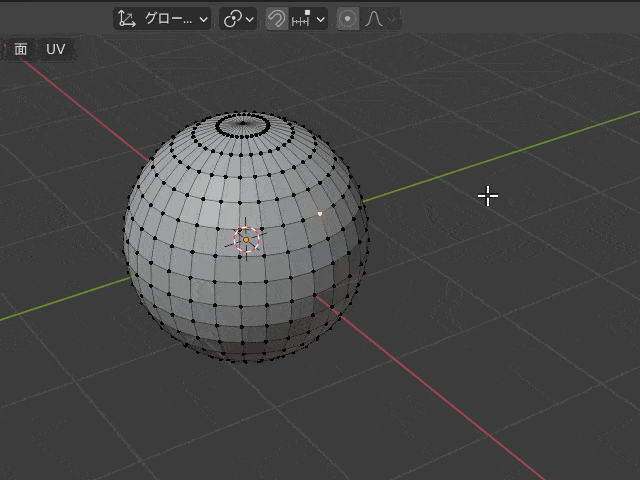Viewport: 640px width, 480px height.
Task: Click the 3D cursor at sphere center
Action: (246, 240)
